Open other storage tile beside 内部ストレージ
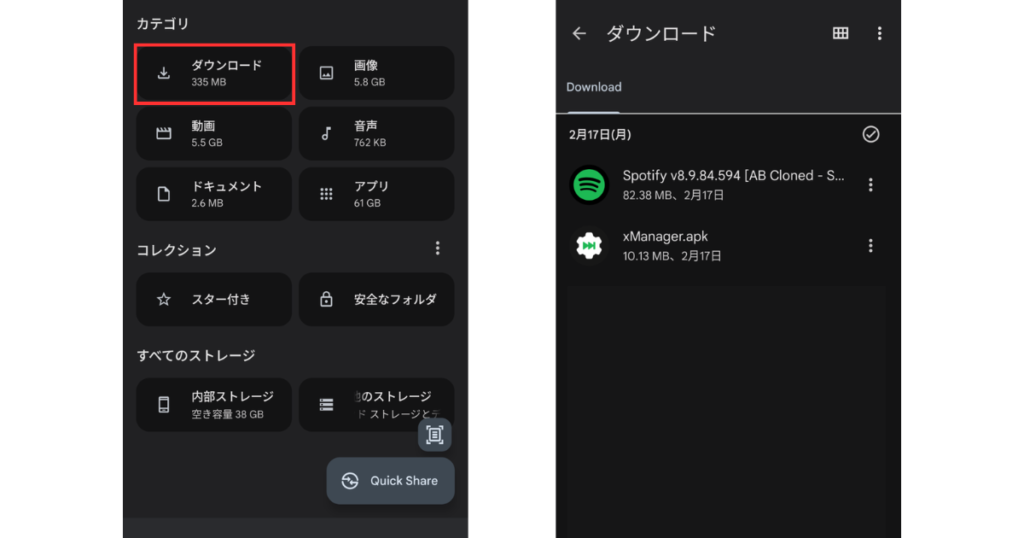The width and height of the screenshot is (1024, 538). click(377, 405)
